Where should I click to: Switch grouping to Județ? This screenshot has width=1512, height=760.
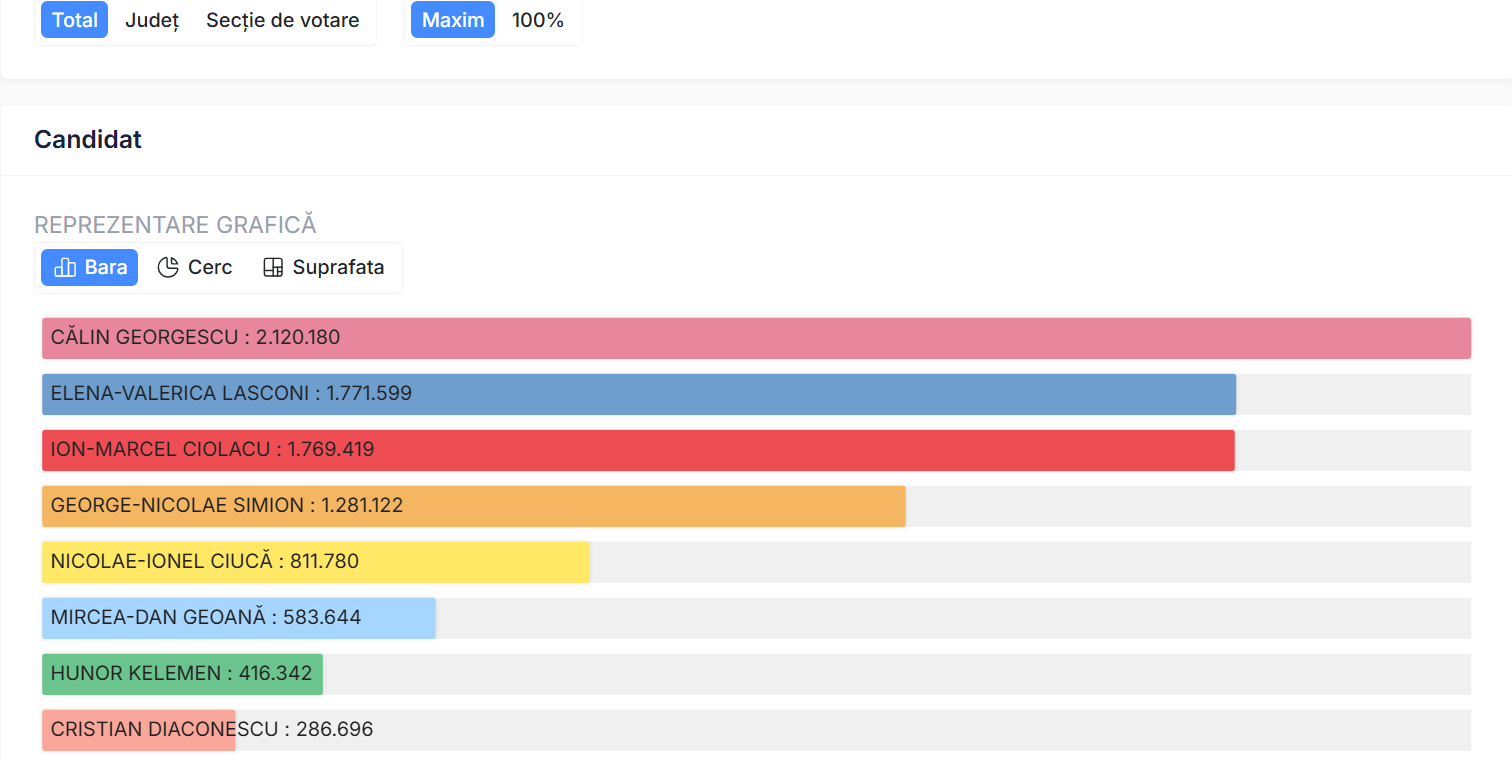(x=152, y=20)
